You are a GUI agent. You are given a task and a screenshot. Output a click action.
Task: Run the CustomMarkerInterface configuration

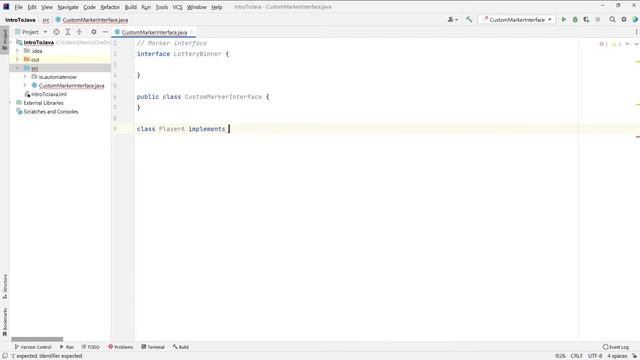(564, 19)
